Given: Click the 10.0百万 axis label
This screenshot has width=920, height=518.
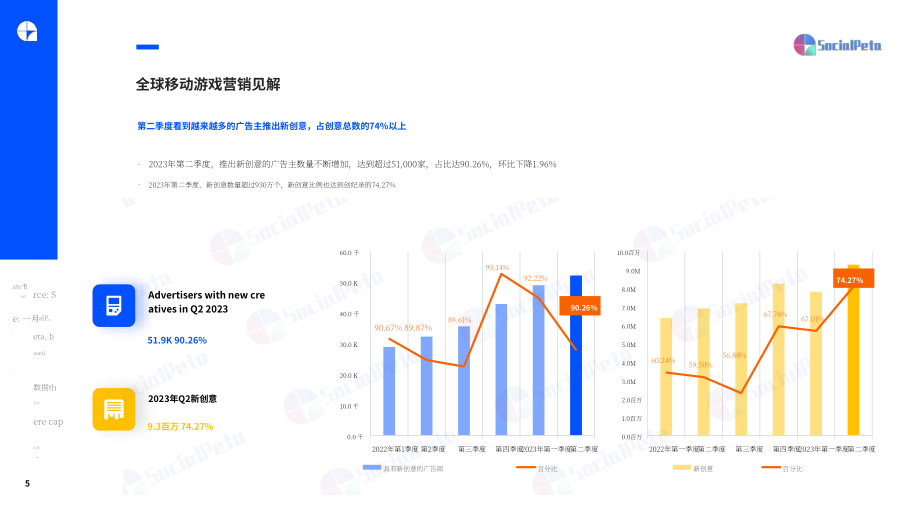Looking at the screenshot, I should click(x=628, y=253).
